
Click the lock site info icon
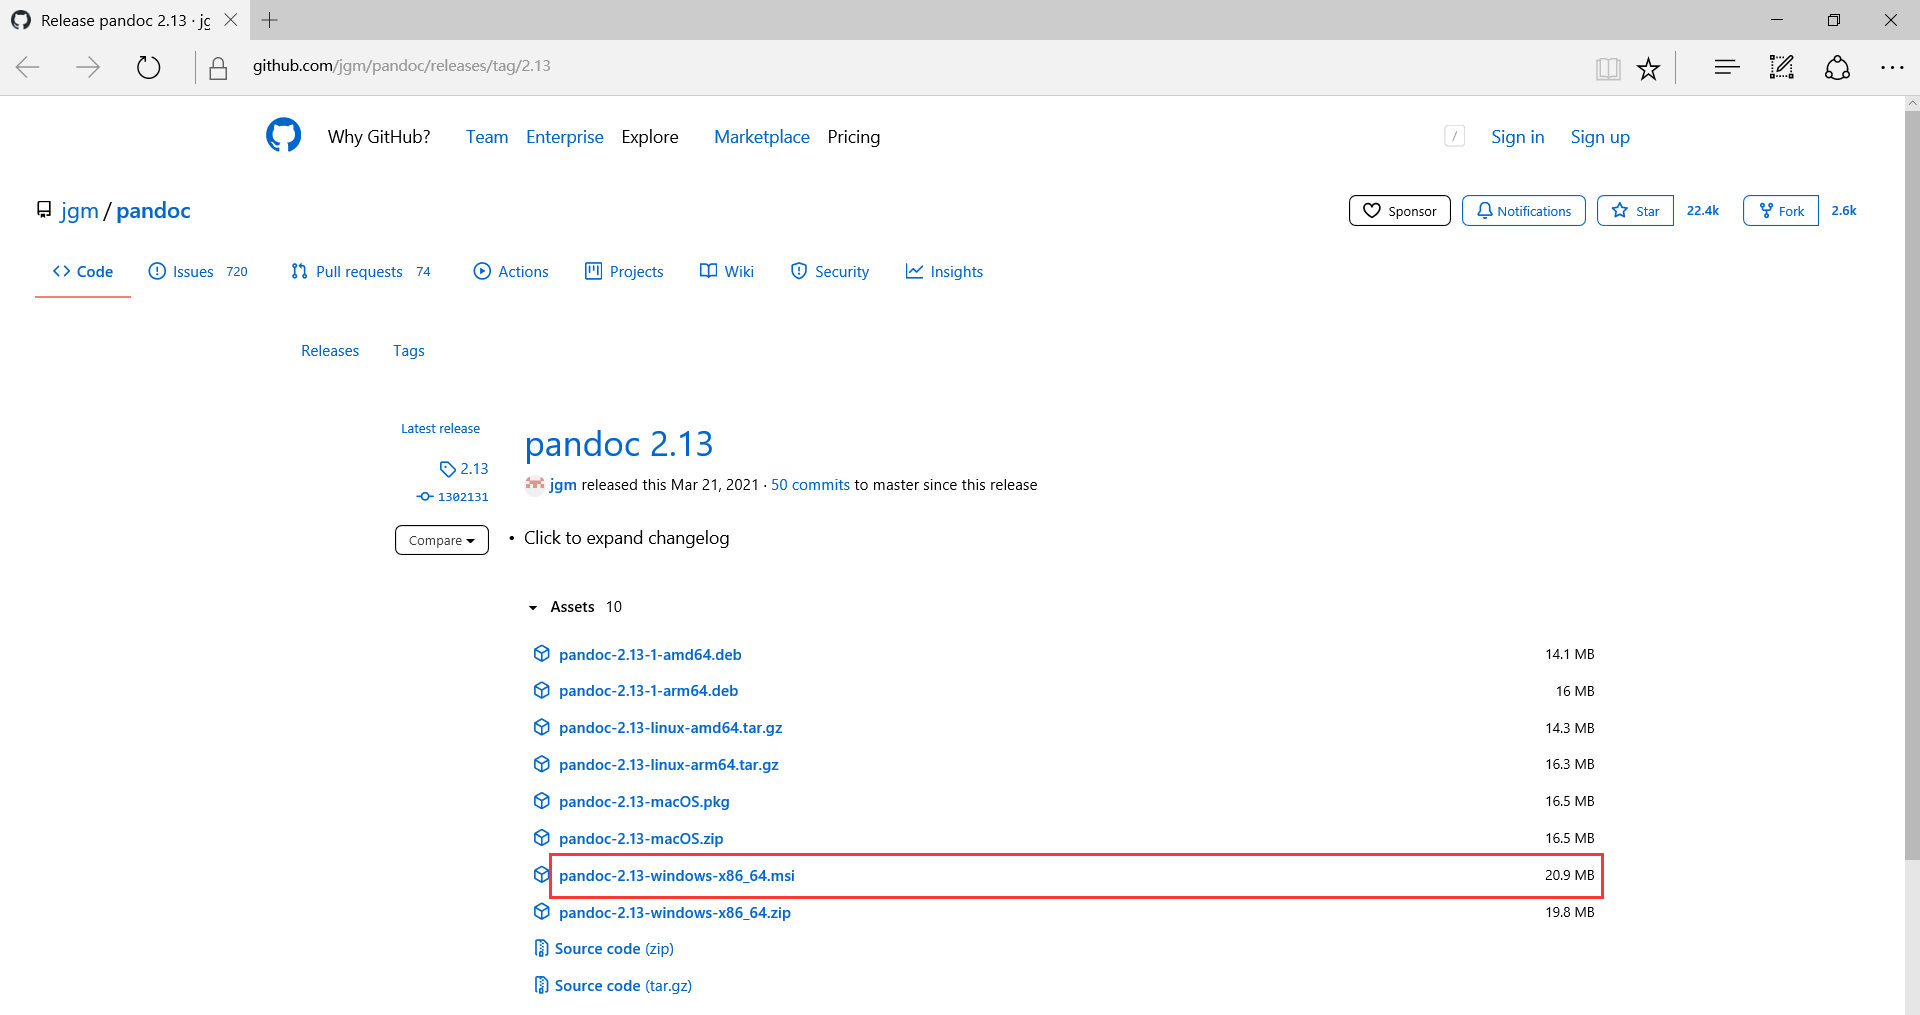point(218,68)
